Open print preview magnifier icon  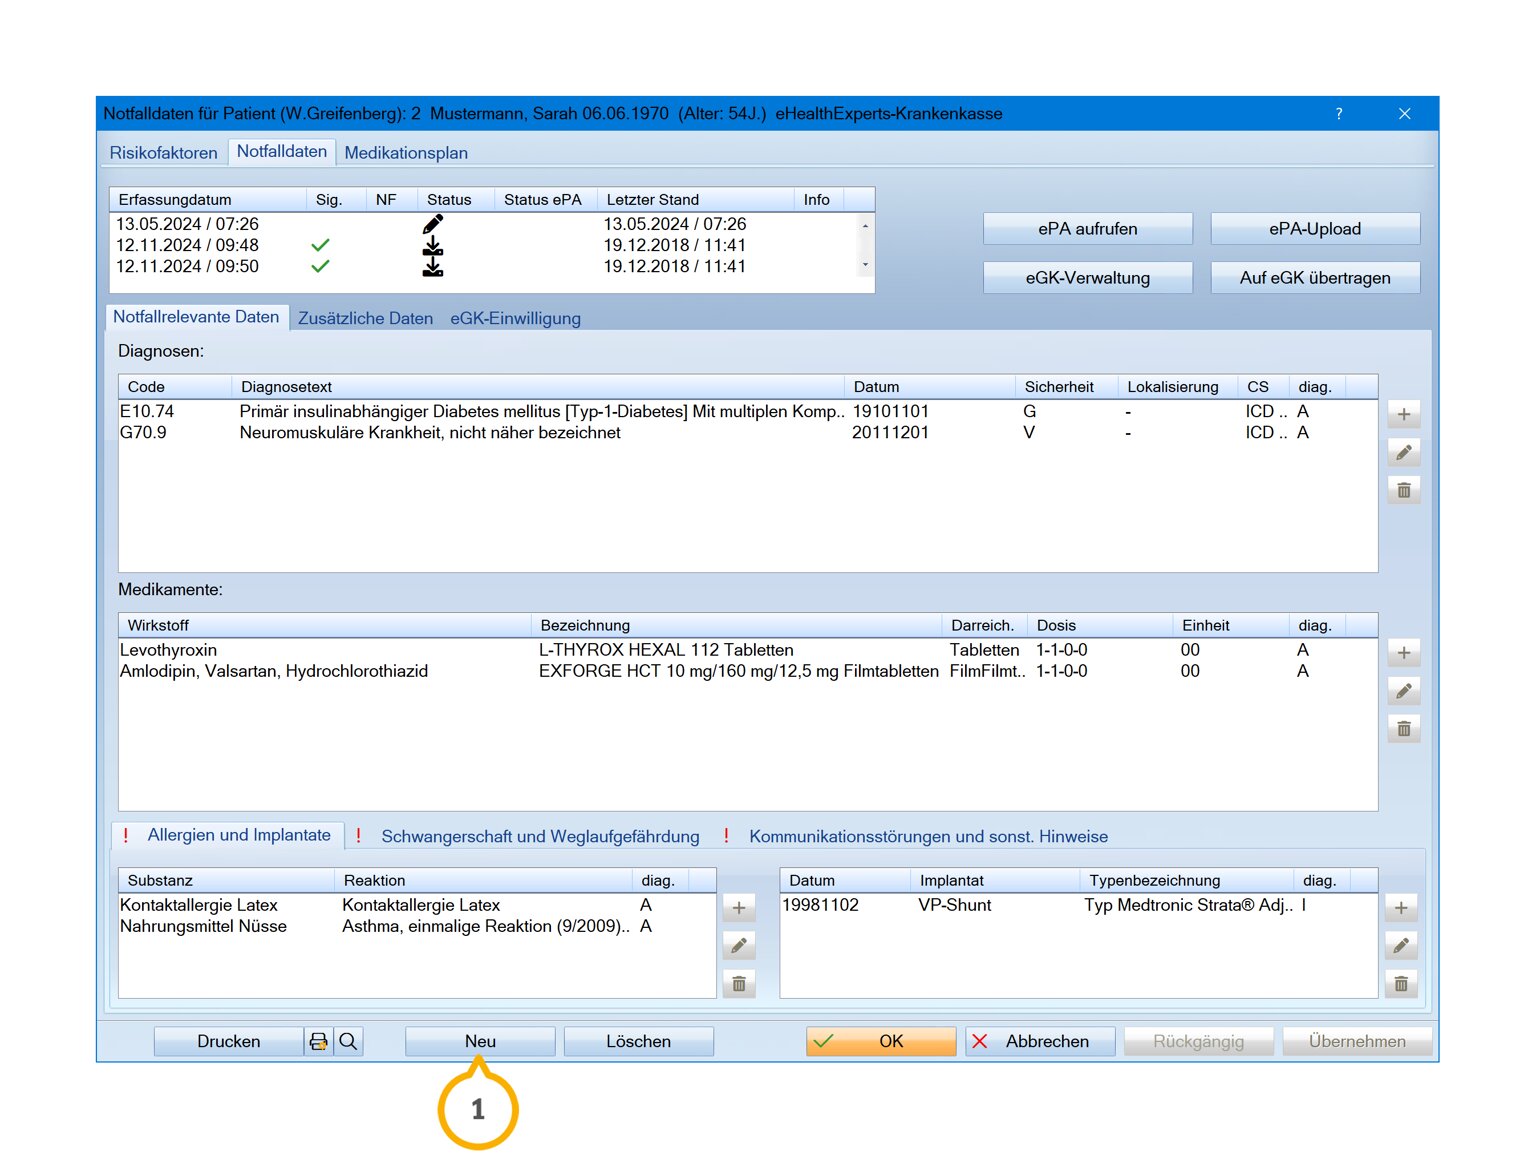point(348,1041)
